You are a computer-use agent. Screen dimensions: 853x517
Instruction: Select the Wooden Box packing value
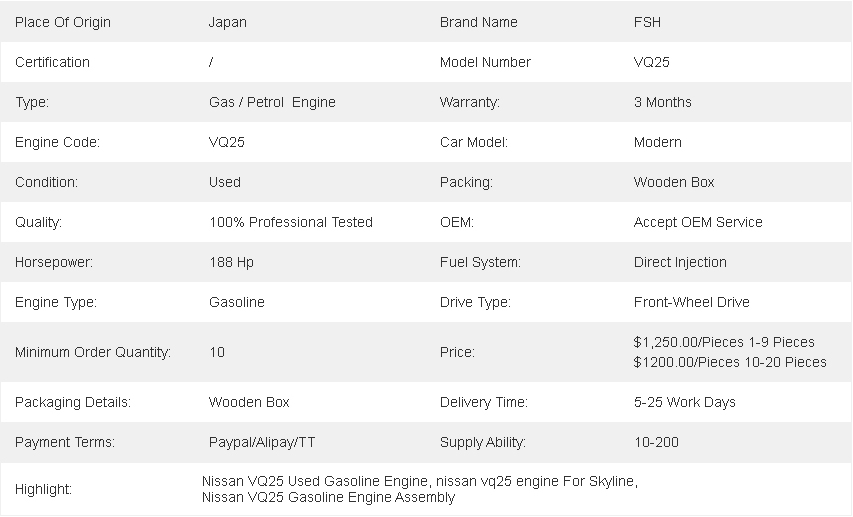674,182
